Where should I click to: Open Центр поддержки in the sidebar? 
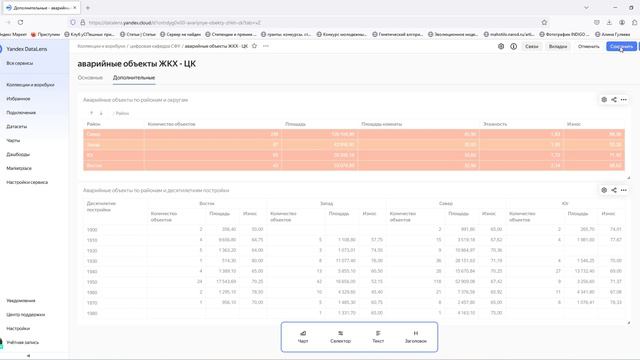(x=26, y=315)
